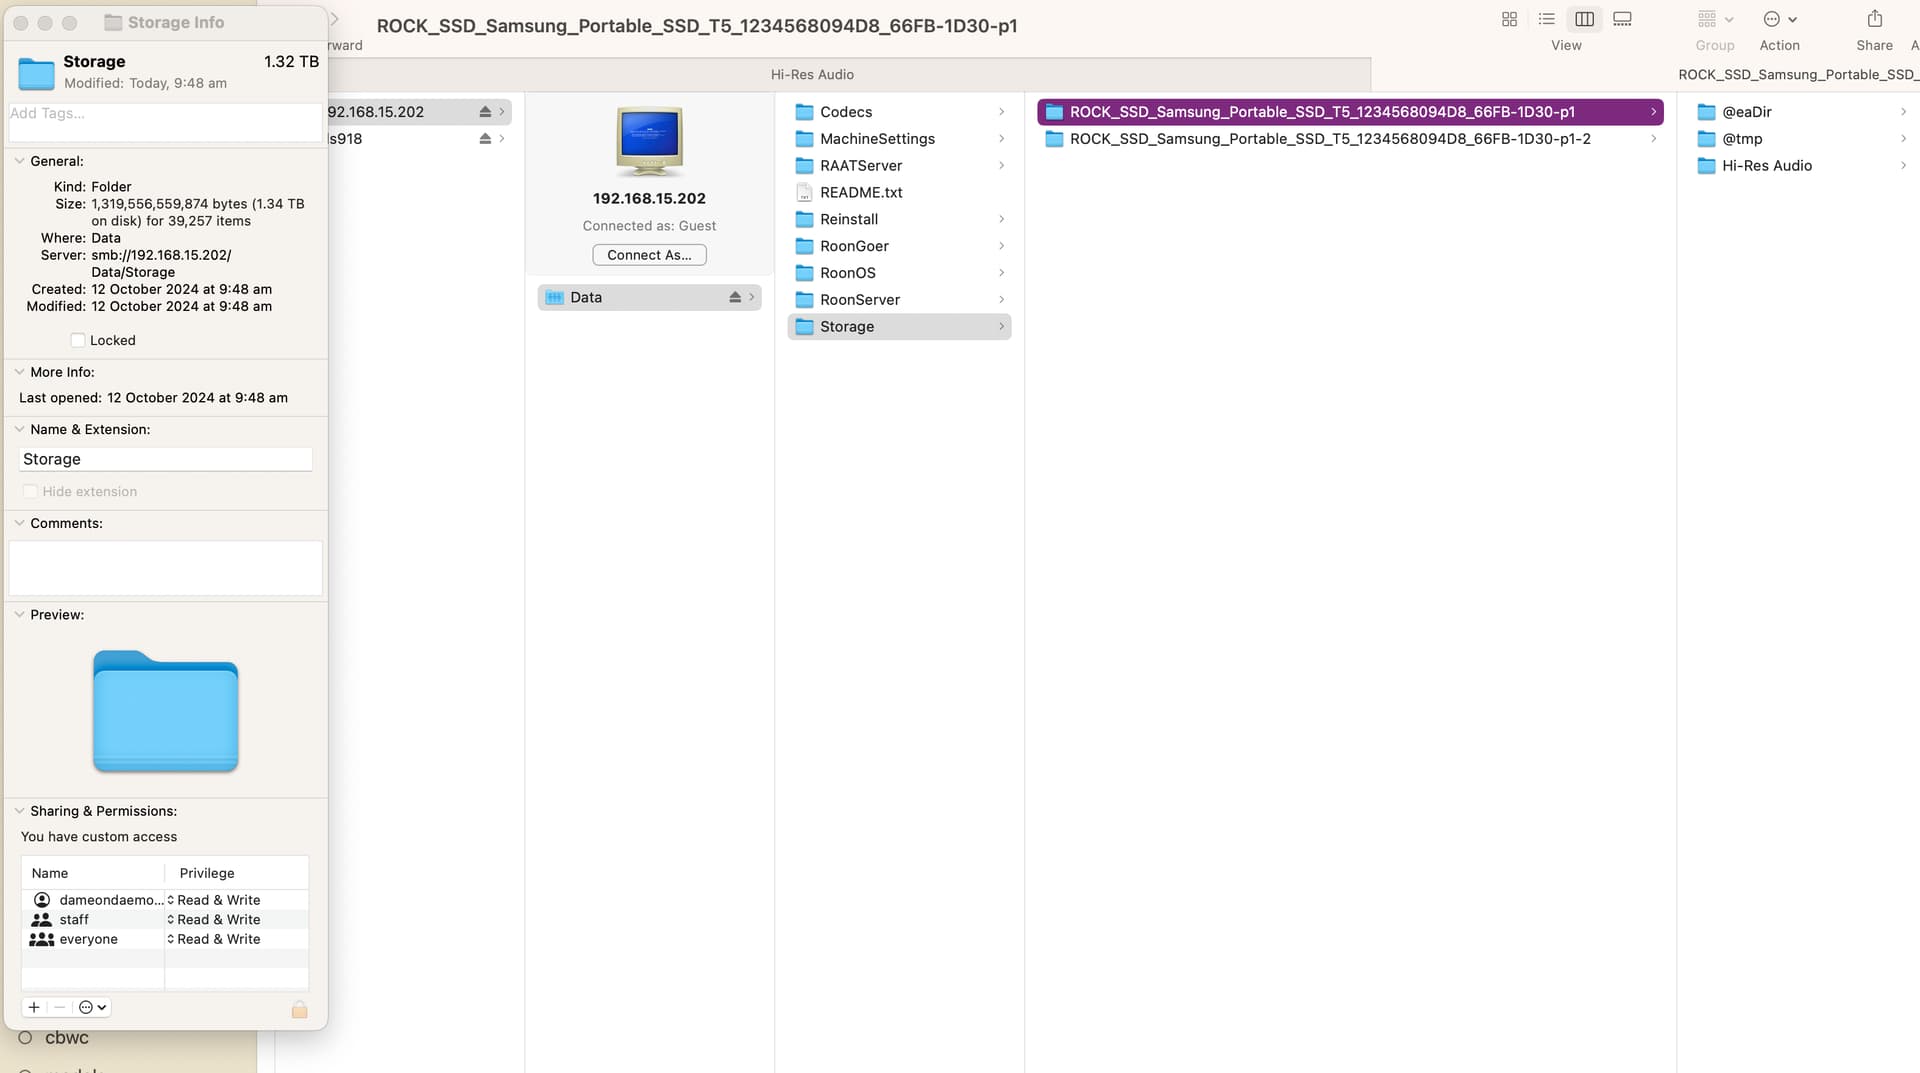Screen dimensions: 1920x1073
Task: Add a permission entry with plus button
Action: 34,1007
